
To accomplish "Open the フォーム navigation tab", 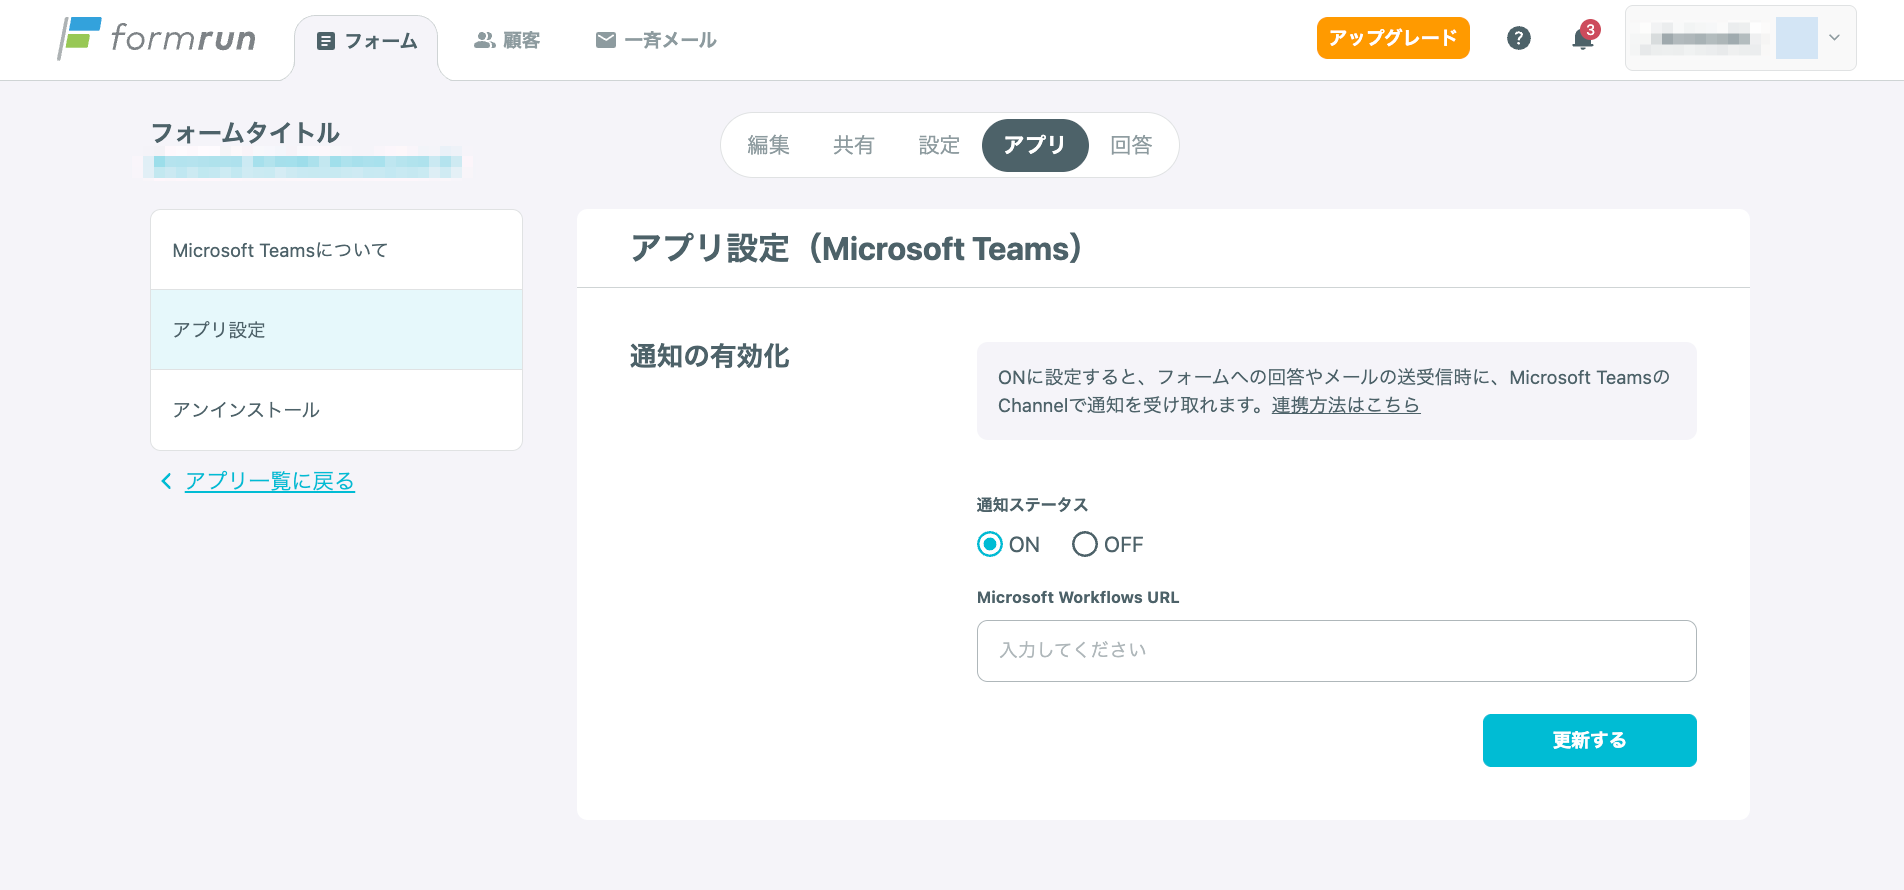I will [x=366, y=41].
